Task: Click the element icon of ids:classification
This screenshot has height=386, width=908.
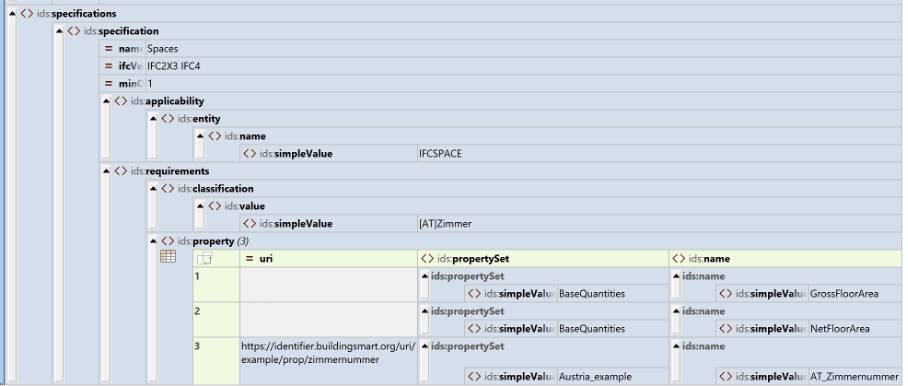Action: tap(167, 189)
